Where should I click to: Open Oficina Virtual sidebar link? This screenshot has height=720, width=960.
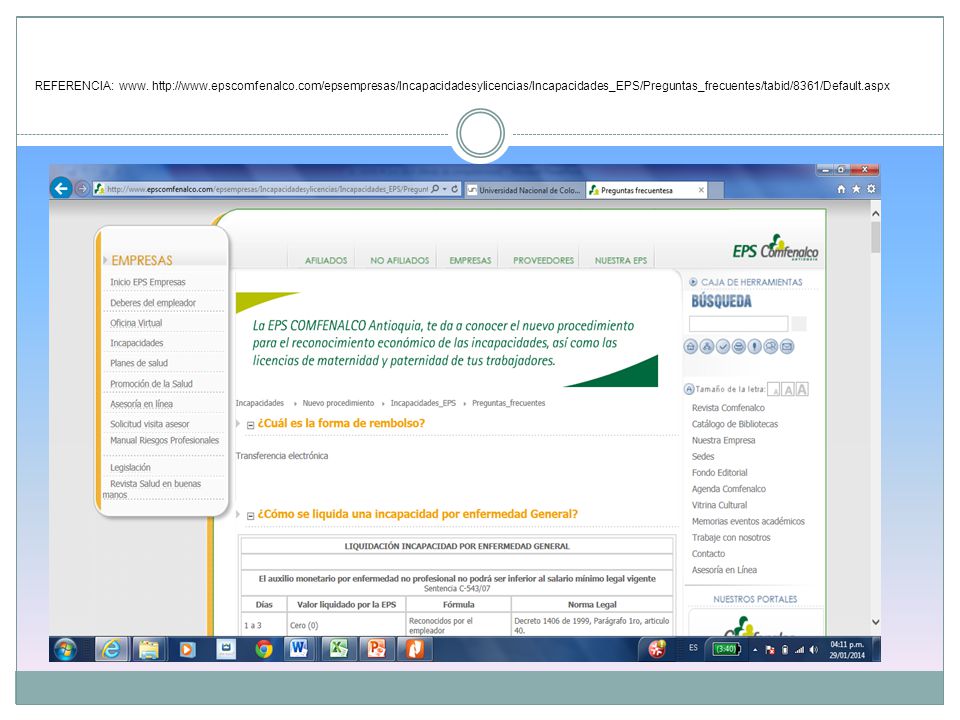click(x=136, y=323)
